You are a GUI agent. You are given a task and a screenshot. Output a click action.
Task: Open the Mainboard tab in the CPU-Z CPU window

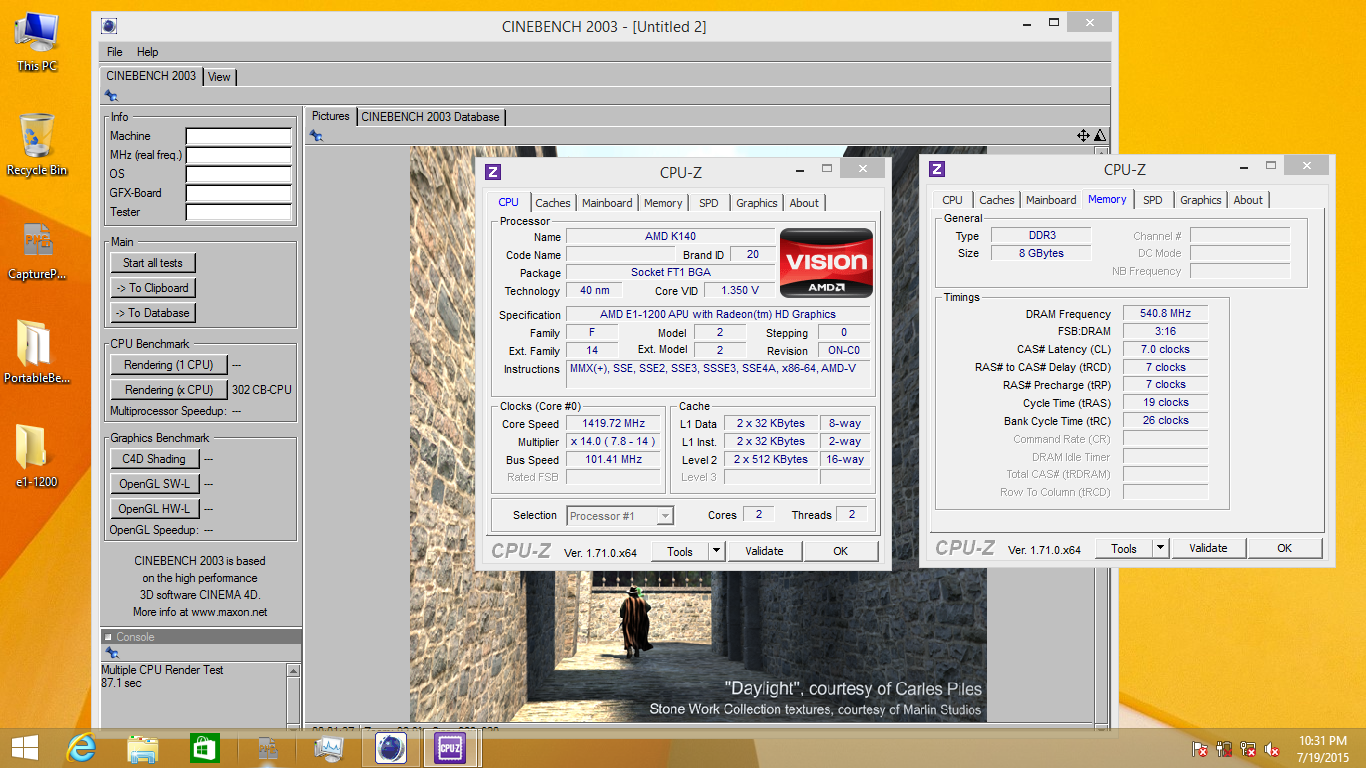607,203
